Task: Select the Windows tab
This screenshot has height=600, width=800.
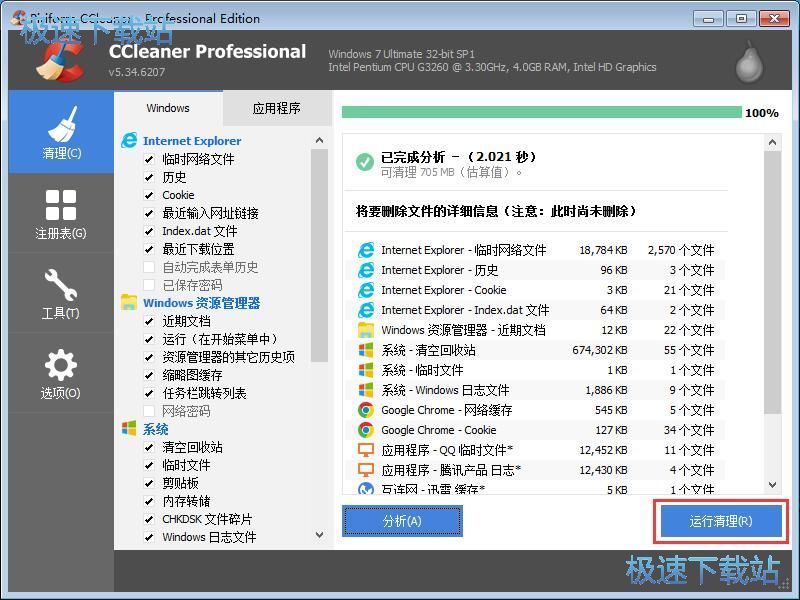Action: click(167, 108)
